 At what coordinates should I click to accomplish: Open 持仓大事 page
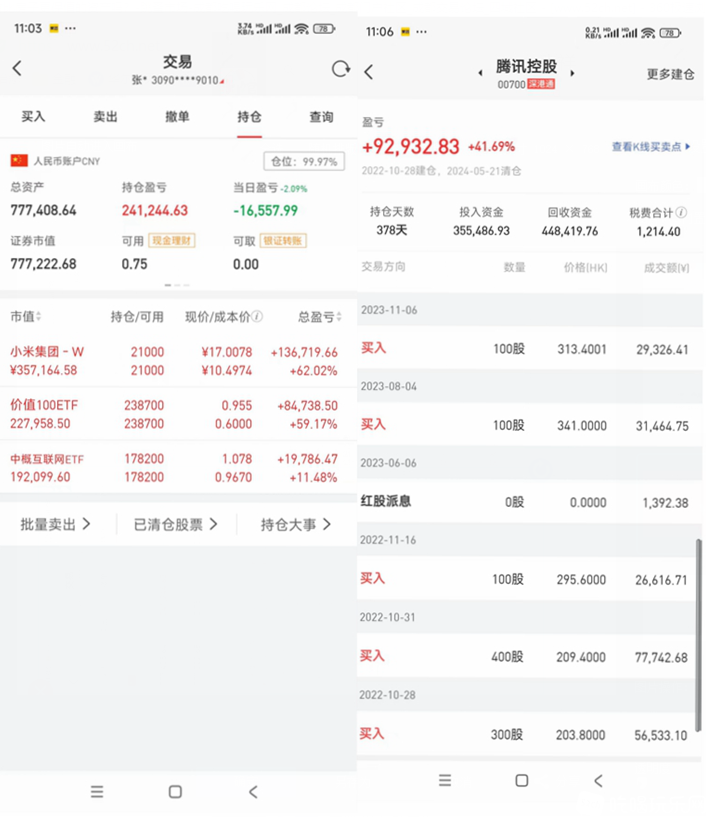click(x=295, y=524)
